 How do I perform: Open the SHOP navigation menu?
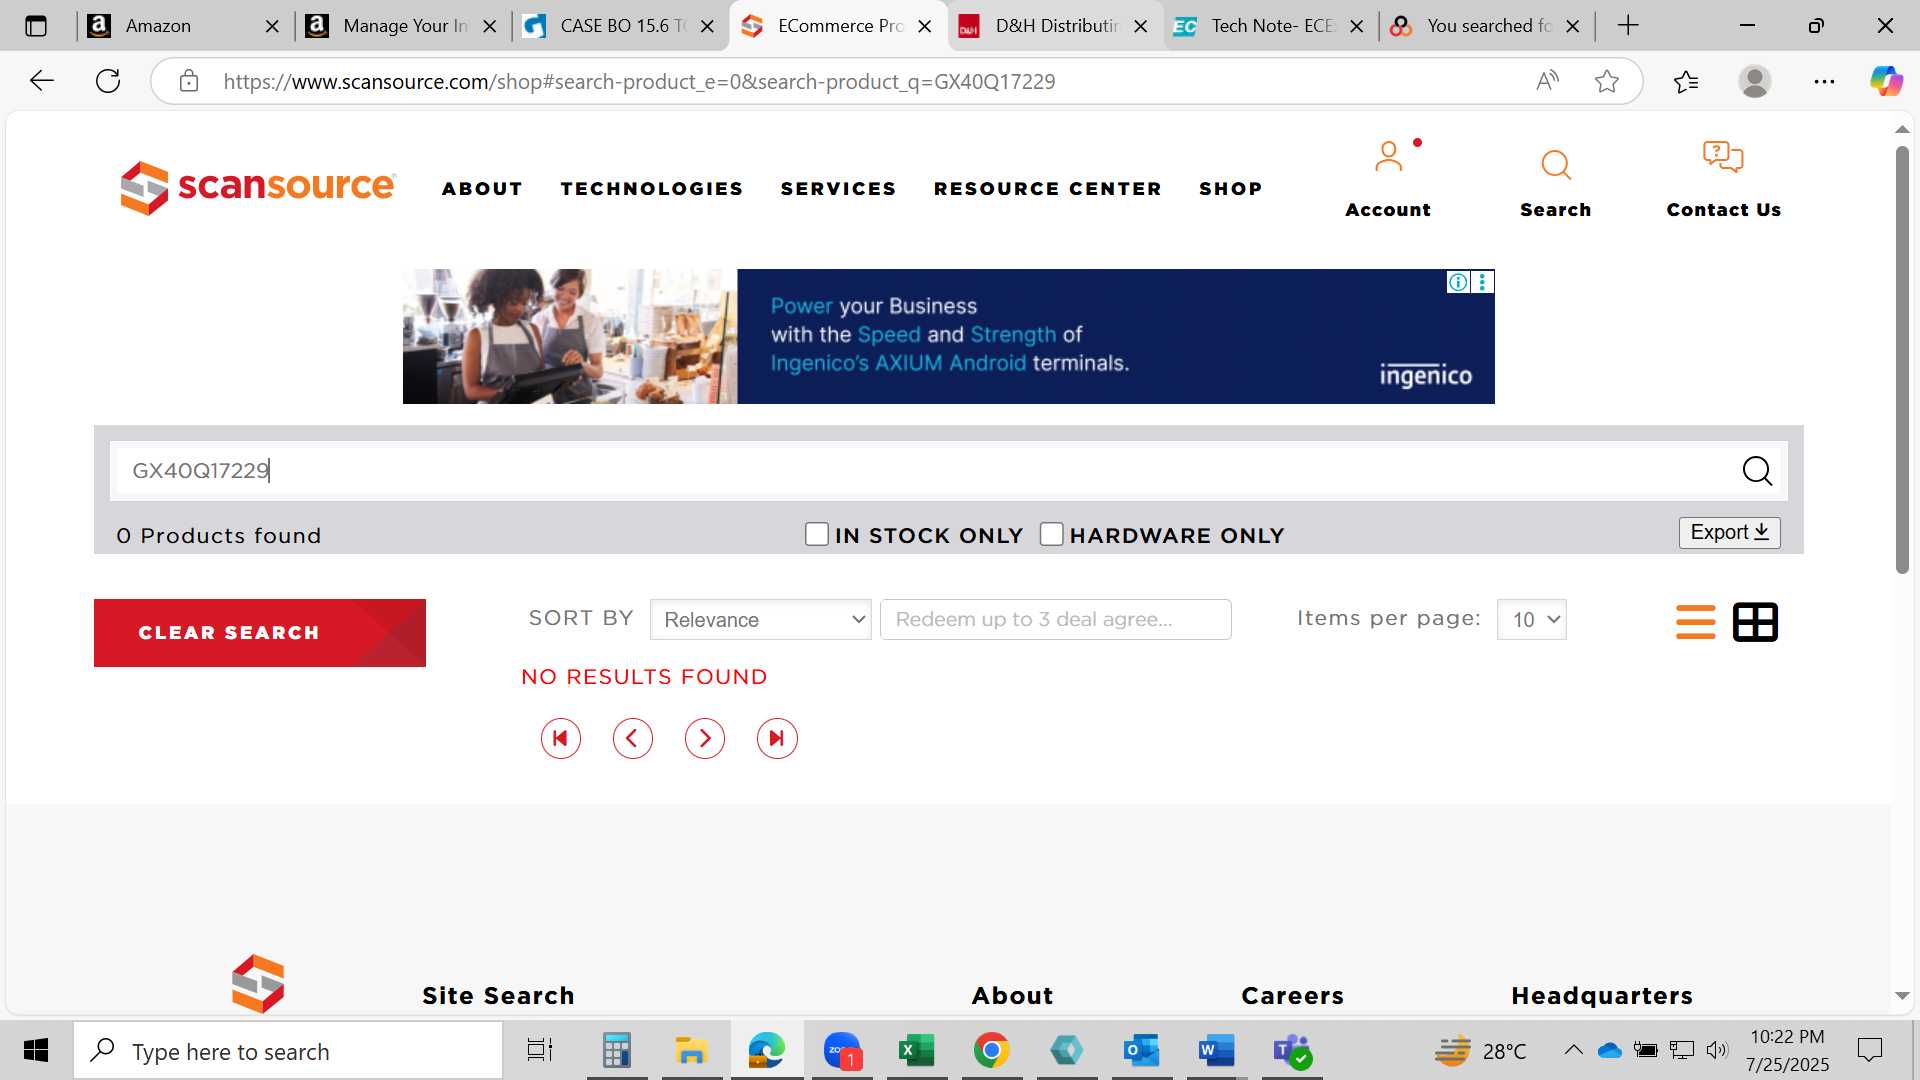point(1230,189)
